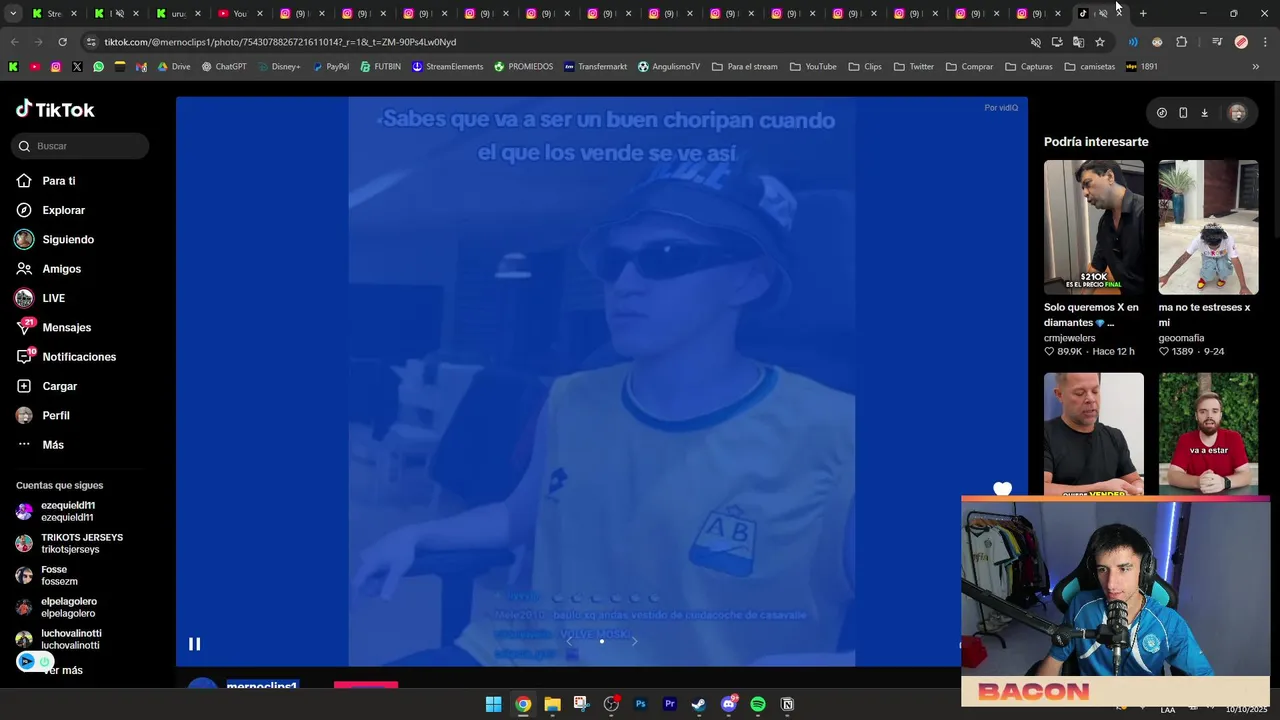Image resolution: width=1280 pixels, height=720 pixels.
Task: Open Spotify from taskbar
Action: click(x=757, y=704)
